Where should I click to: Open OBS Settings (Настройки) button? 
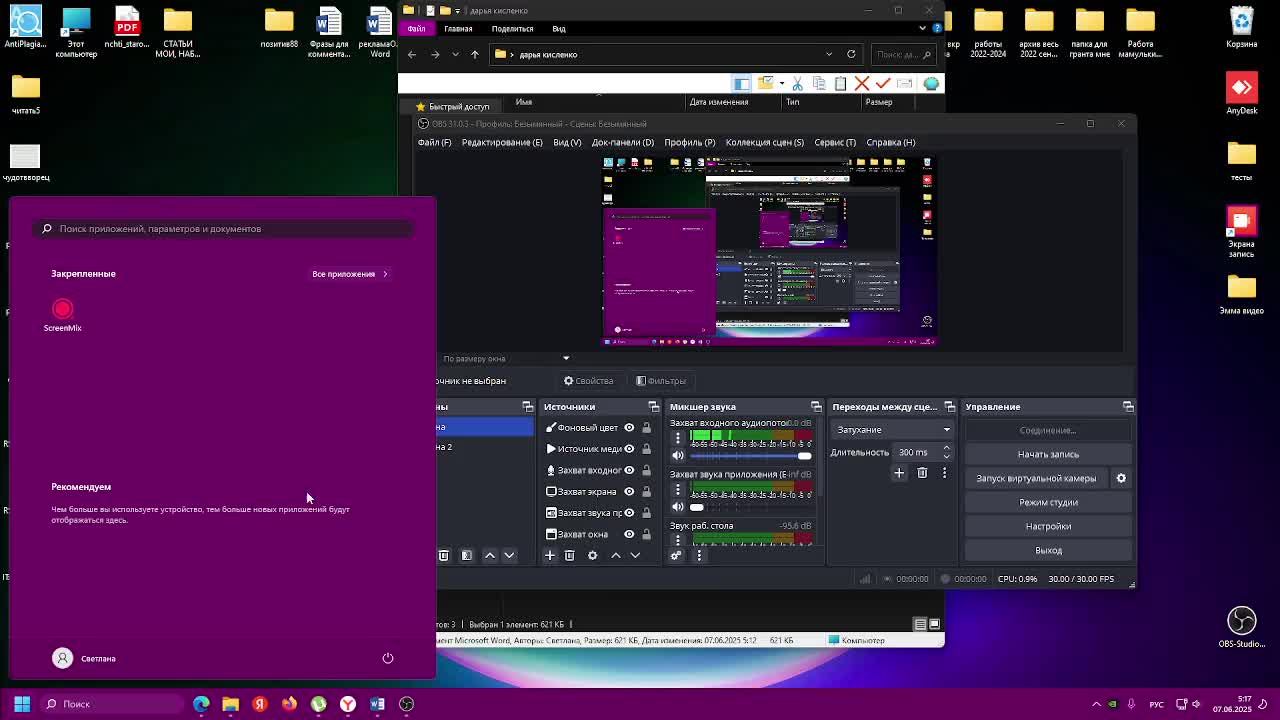coord(1048,526)
